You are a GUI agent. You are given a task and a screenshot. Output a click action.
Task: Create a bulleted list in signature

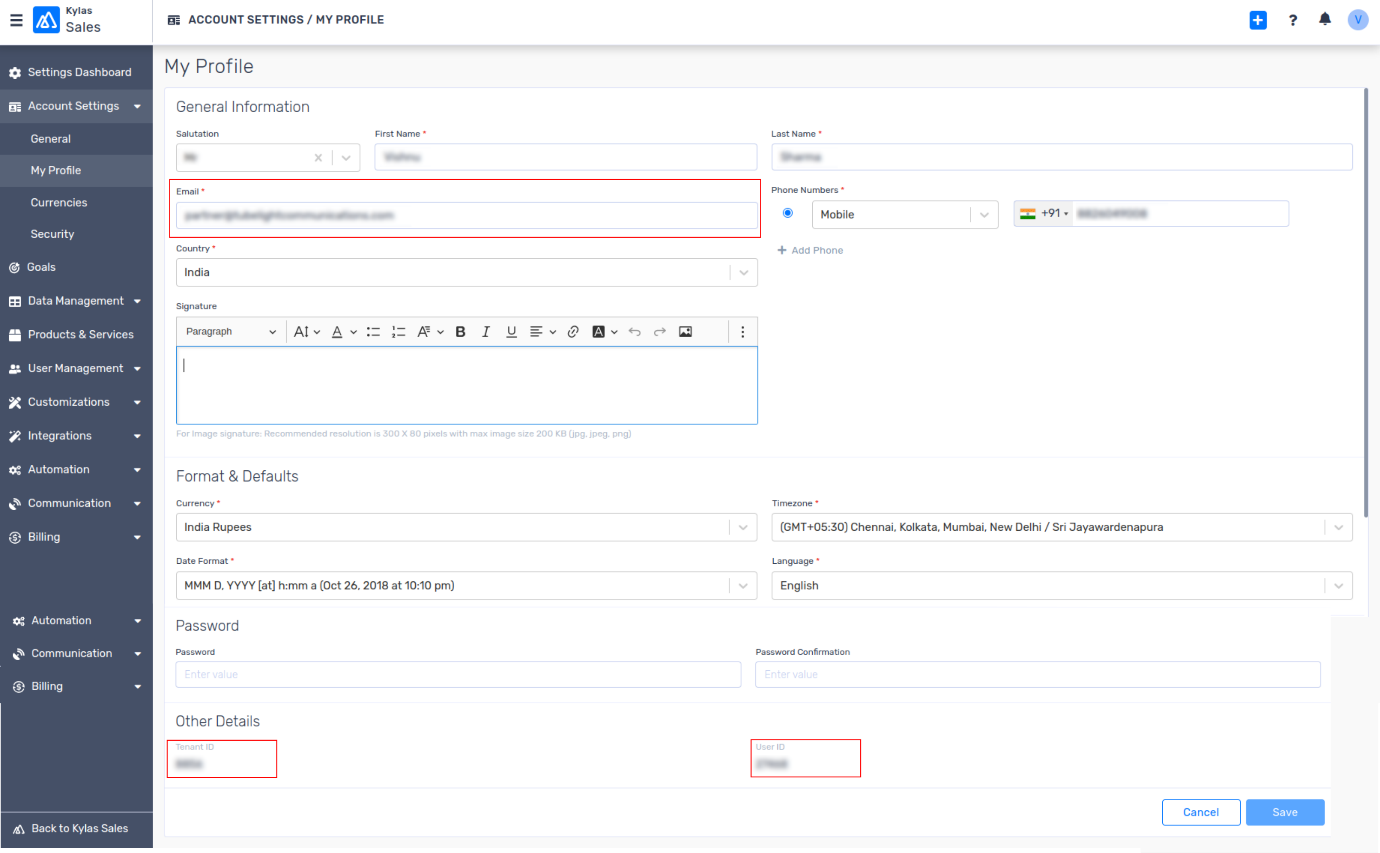[x=373, y=332]
